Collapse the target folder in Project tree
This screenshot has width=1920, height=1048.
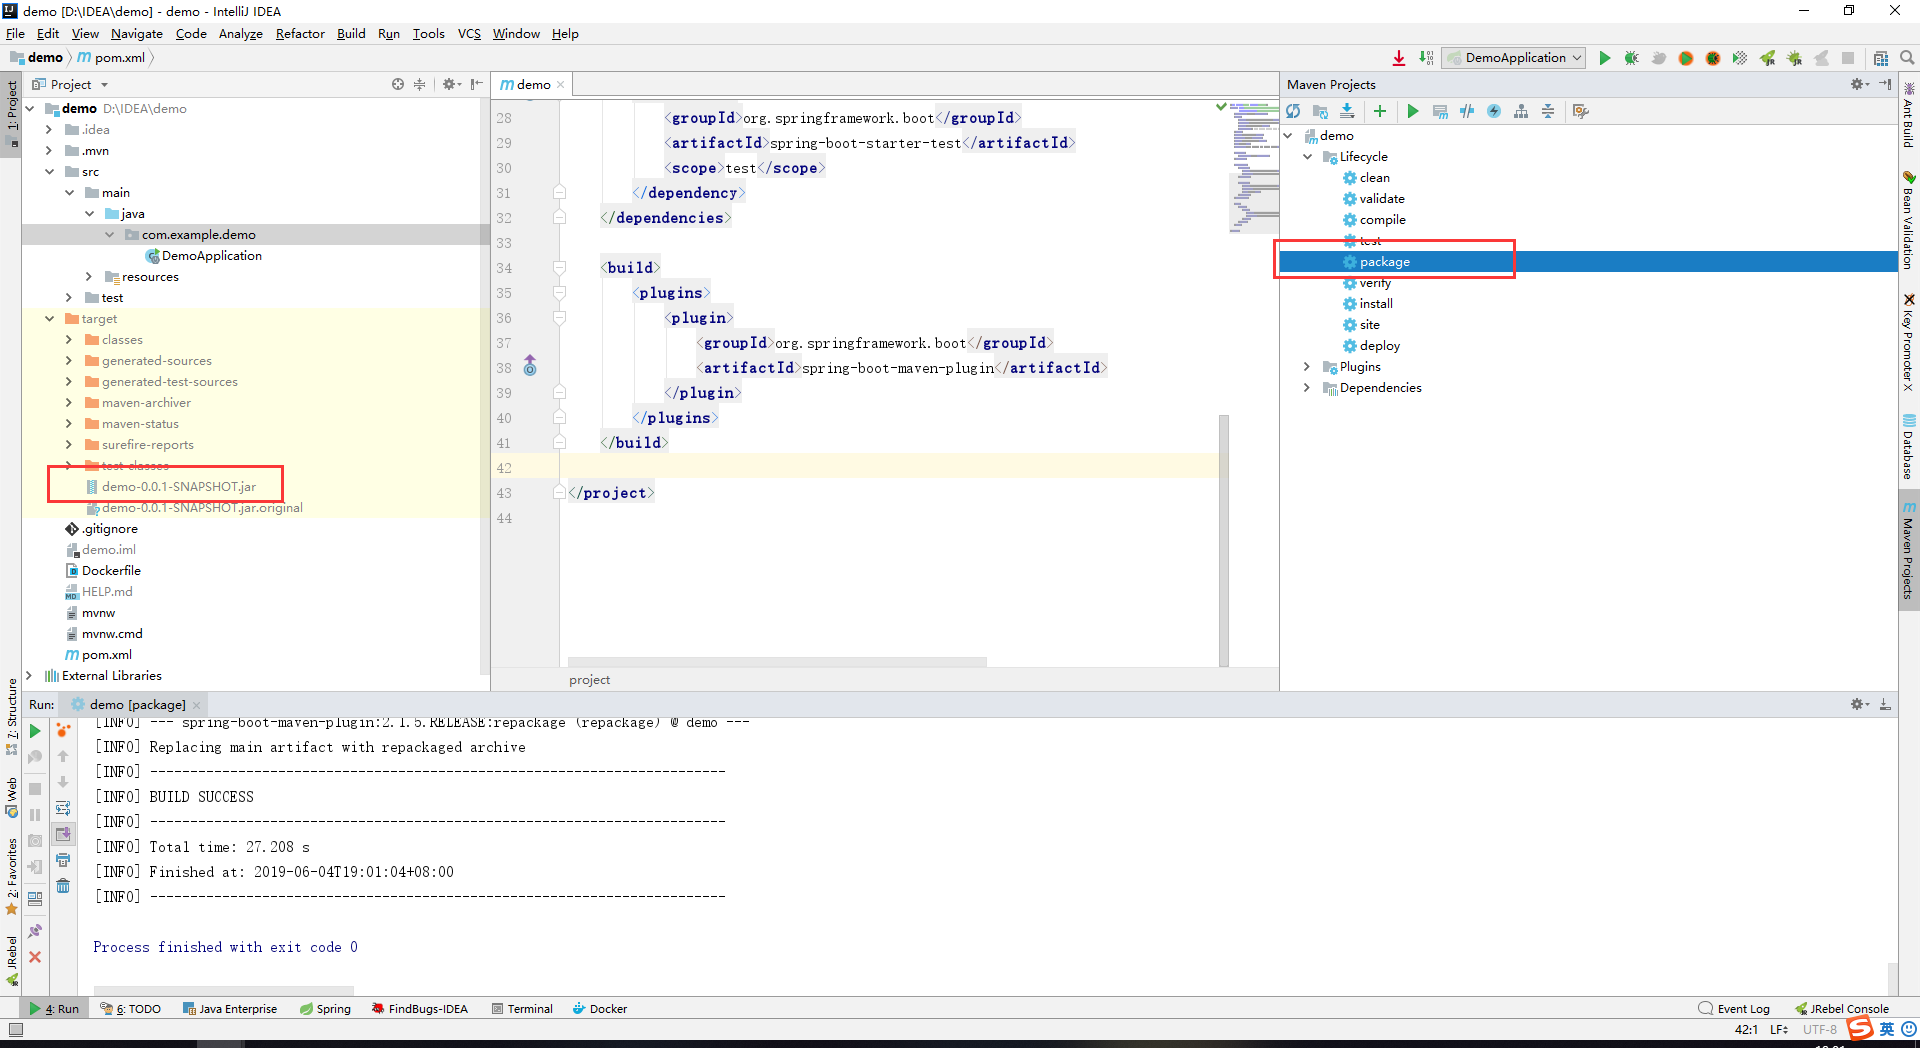49,319
